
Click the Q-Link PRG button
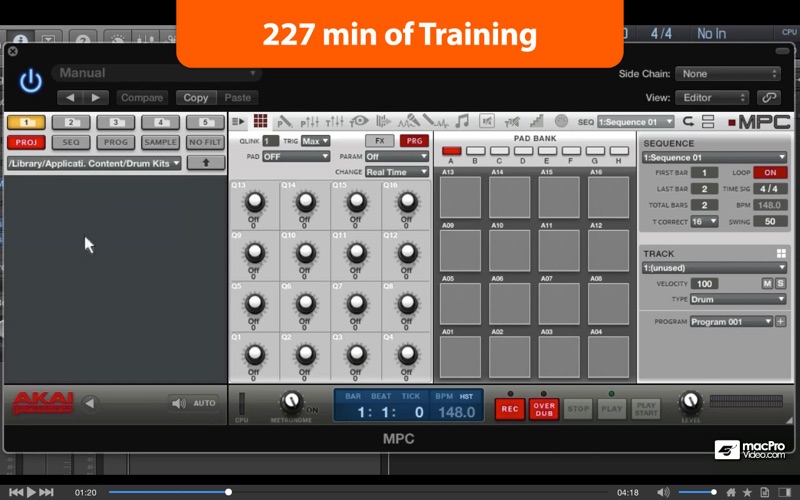tap(414, 141)
